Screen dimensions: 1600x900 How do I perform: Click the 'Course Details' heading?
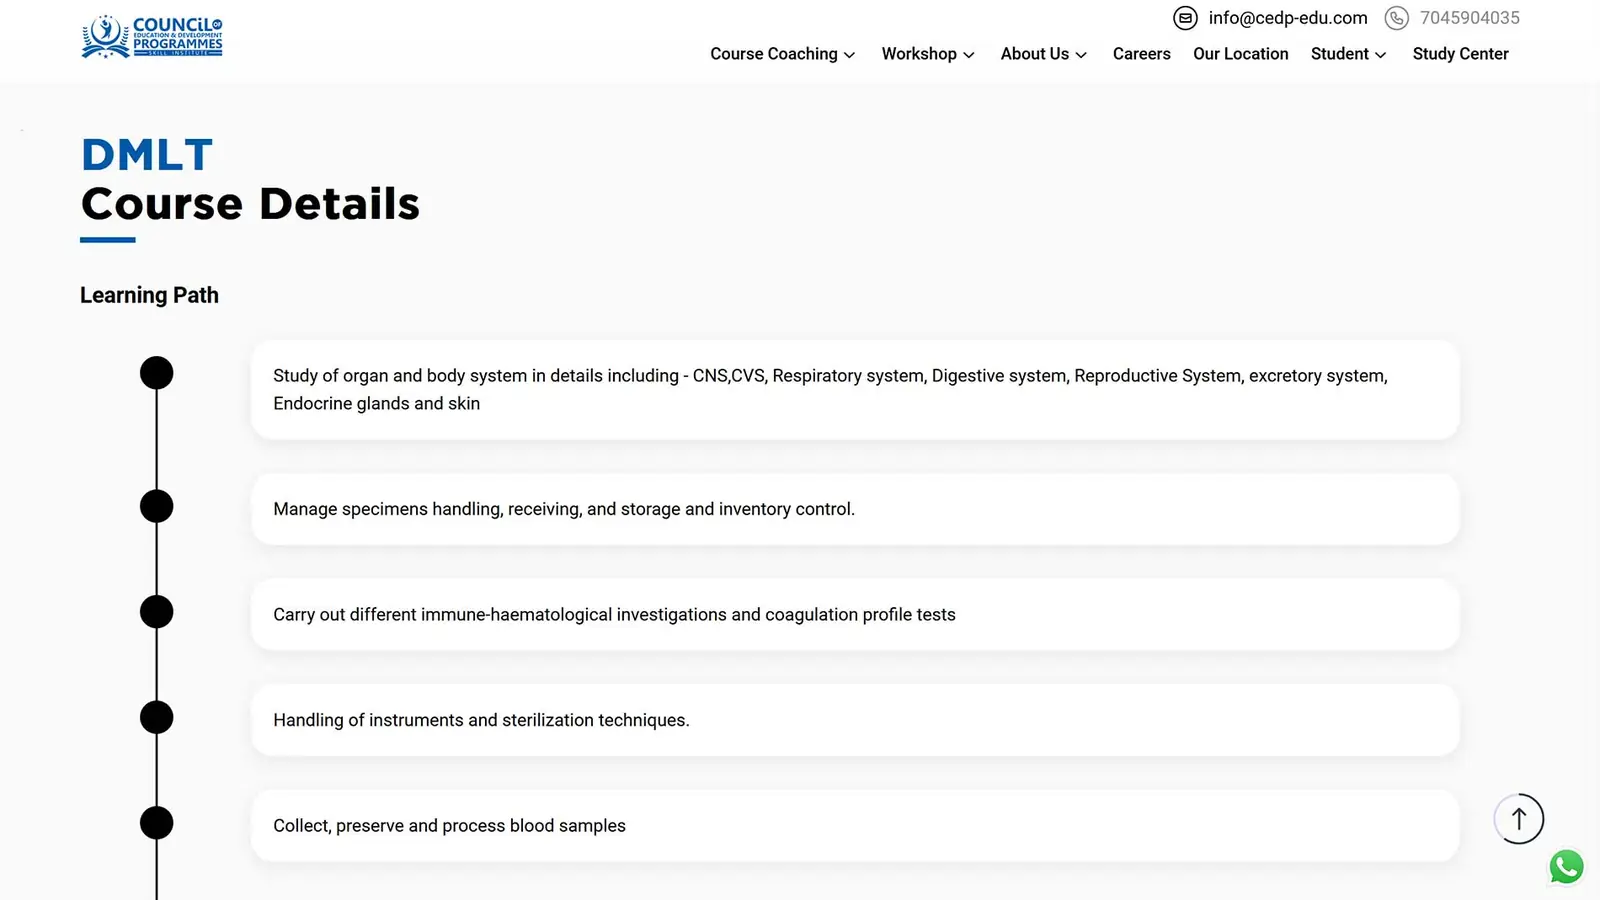250,204
